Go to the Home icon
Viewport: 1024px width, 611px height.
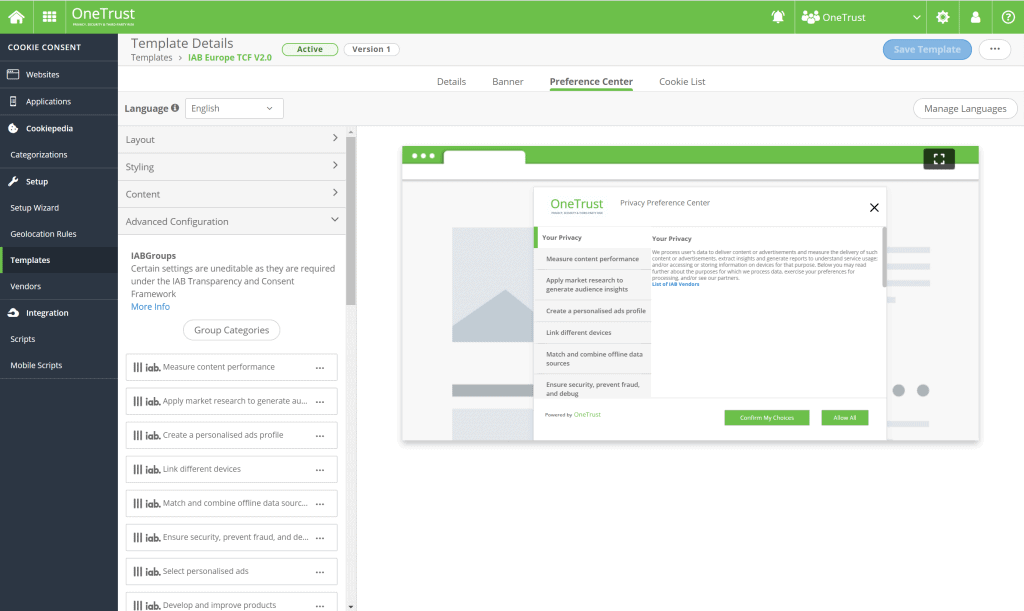click(16, 17)
